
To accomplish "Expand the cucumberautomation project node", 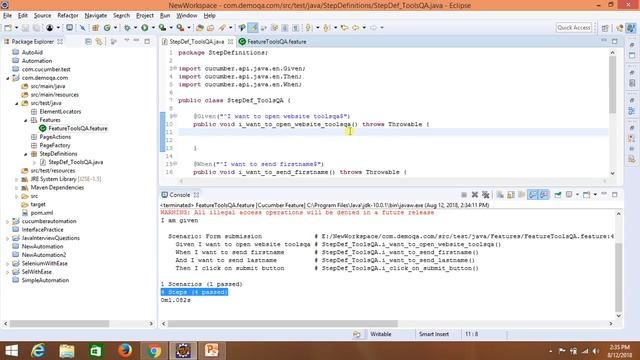I will coord(8,222).
